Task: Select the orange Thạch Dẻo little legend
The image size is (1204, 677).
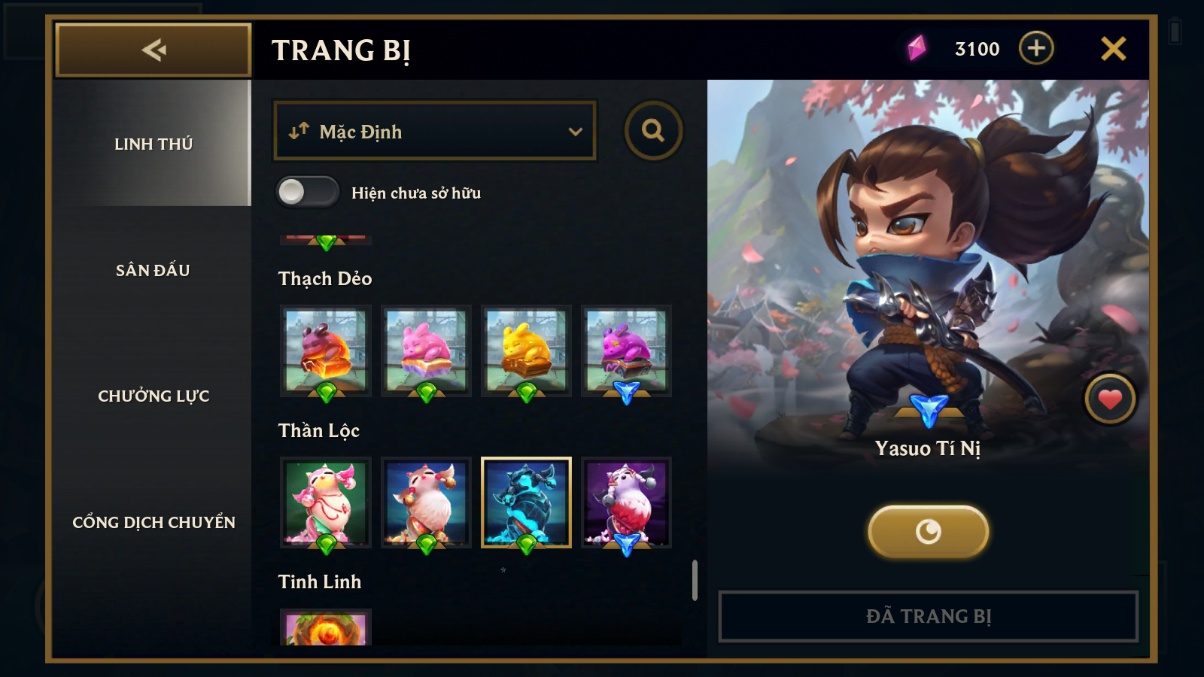Action: coord(326,351)
